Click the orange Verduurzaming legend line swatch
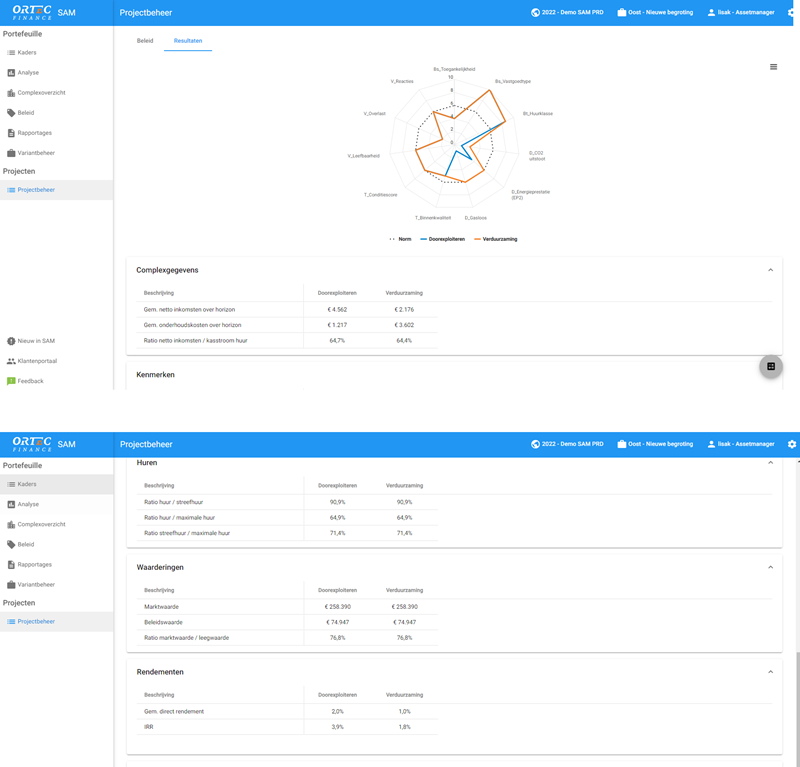Screen dimensions: 800x767 (x=478, y=239)
